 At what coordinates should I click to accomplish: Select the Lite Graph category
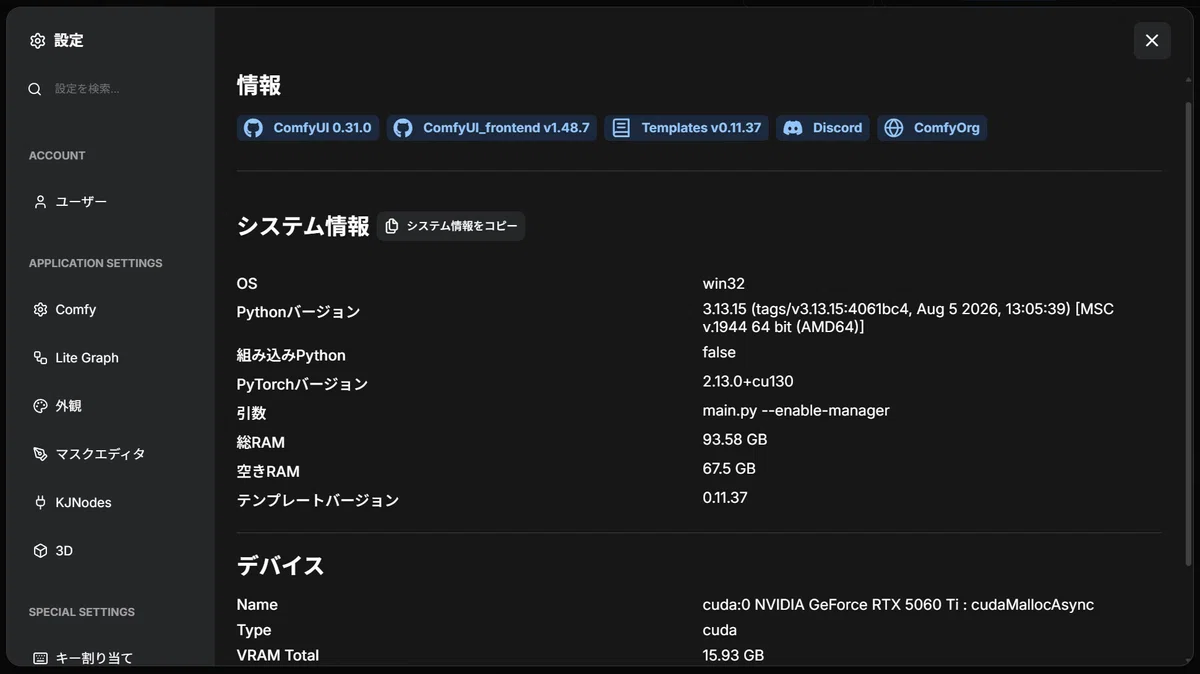point(110,358)
